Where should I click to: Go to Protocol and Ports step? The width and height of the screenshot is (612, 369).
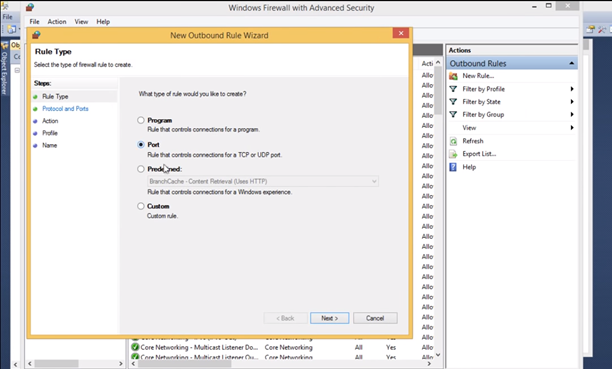(x=65, y=109)
